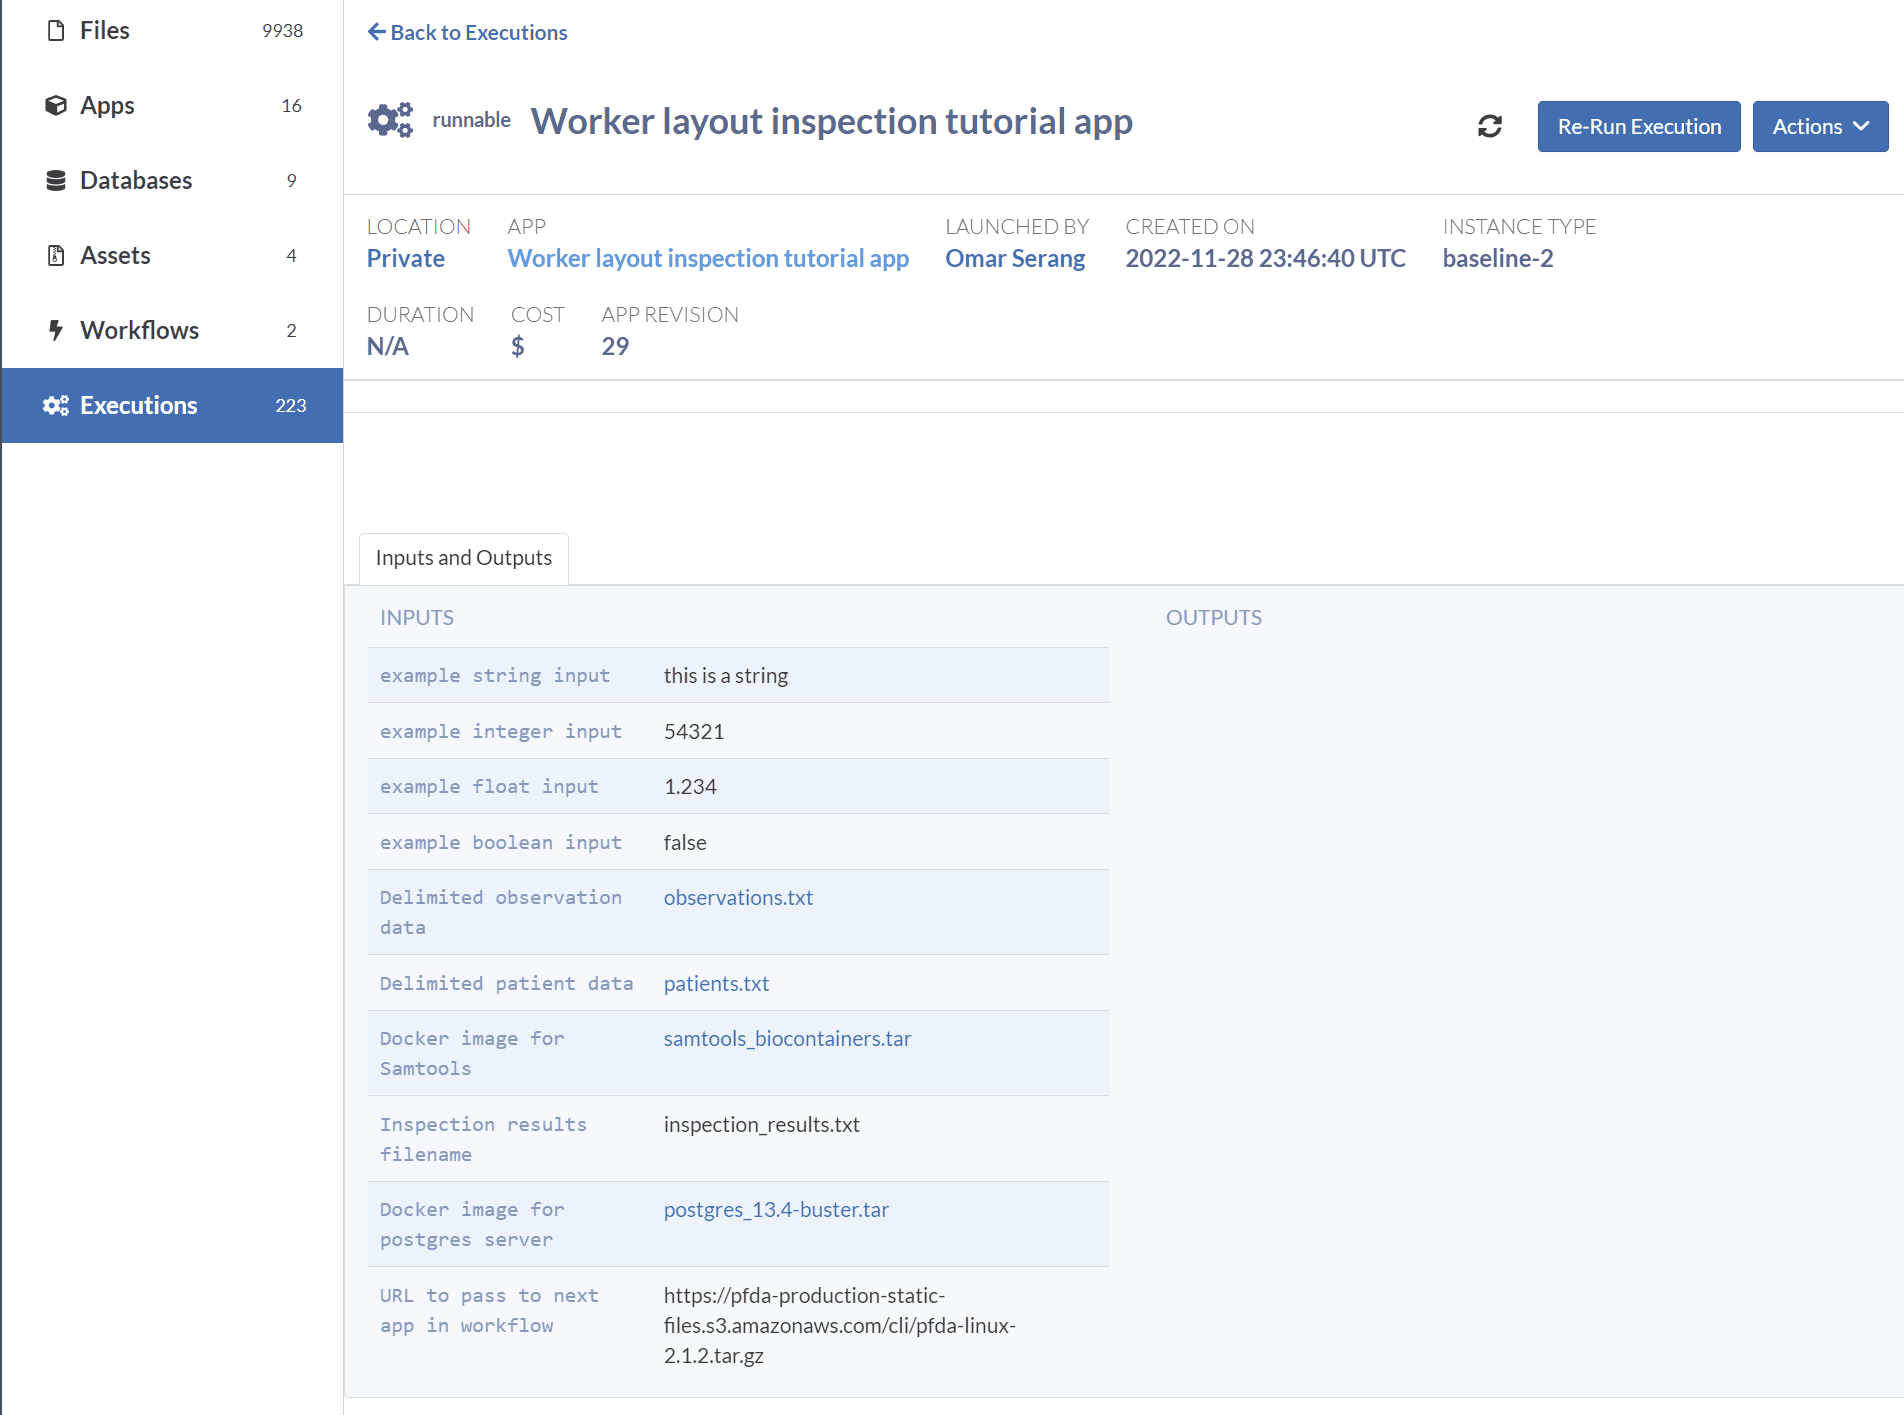Click the Assets archive icon in sidebar
Screen dimensions: 1904x1415
coord(56,255)
